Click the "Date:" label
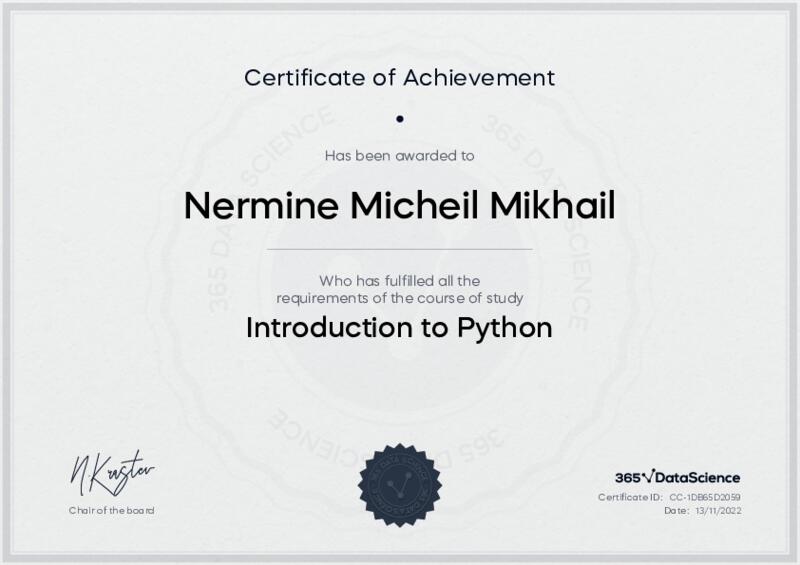Image resolution: width=800 pixels, height=565 pixels. pos(677,510)
